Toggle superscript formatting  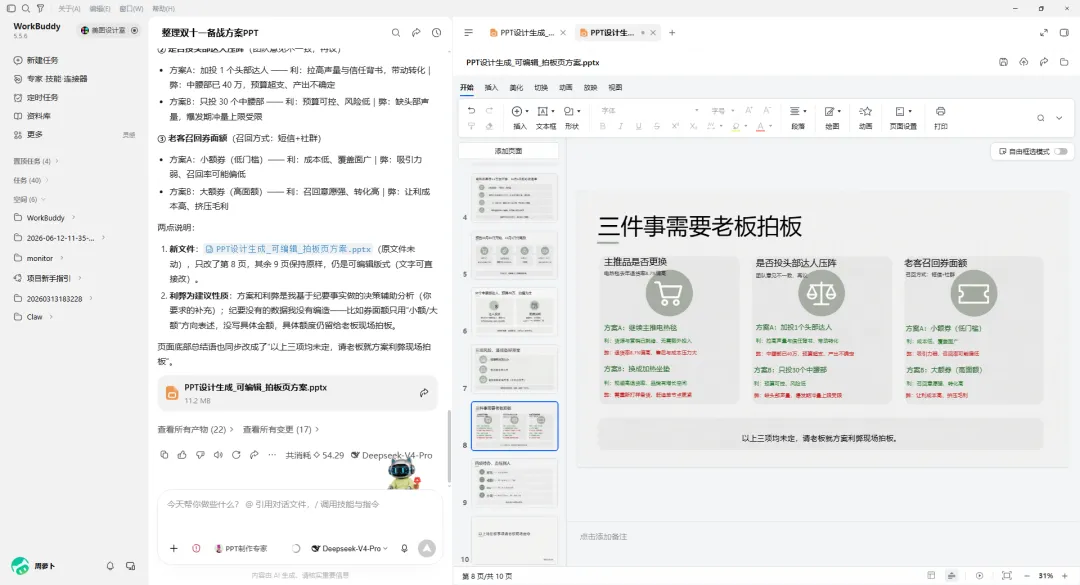click(x=675, y=126)
